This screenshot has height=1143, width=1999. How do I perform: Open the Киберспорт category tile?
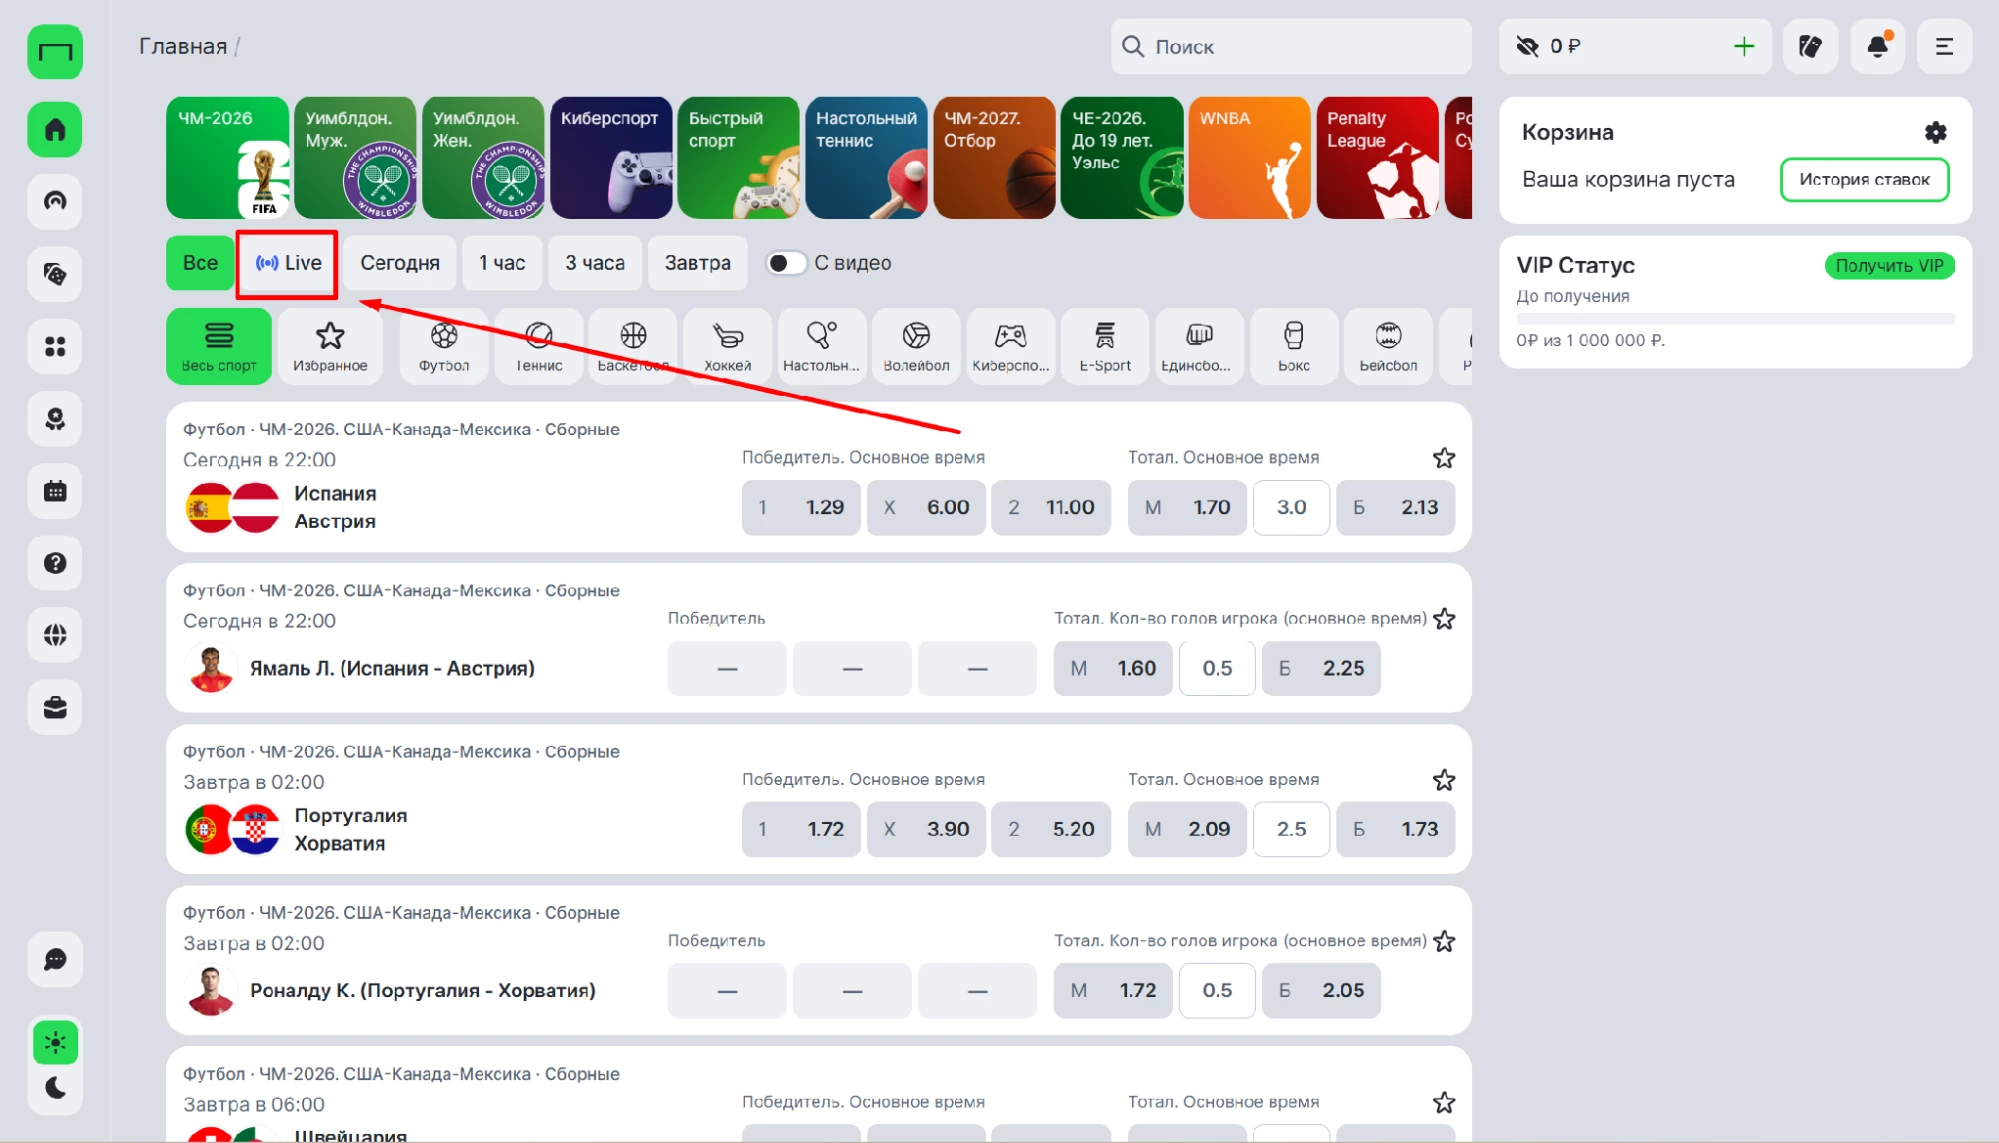click(x=611, y=158)
